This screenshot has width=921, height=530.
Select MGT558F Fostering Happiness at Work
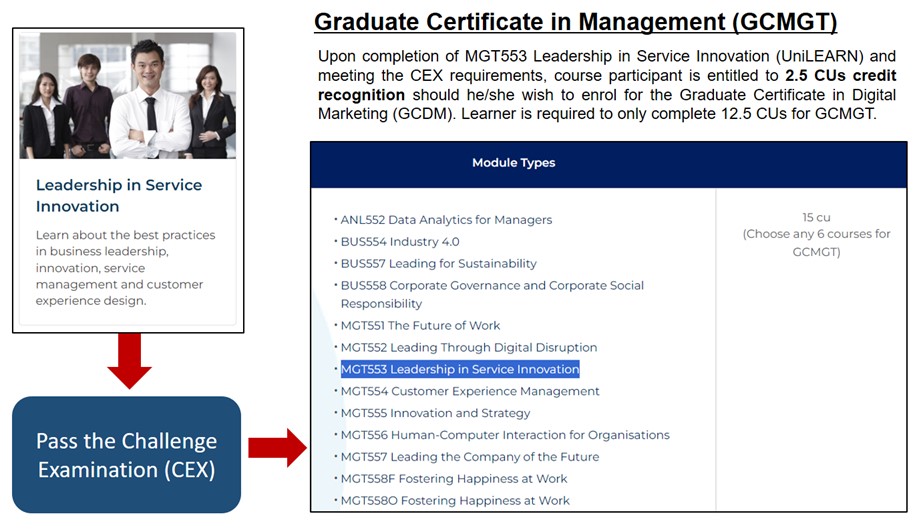(x=454, y=479)
